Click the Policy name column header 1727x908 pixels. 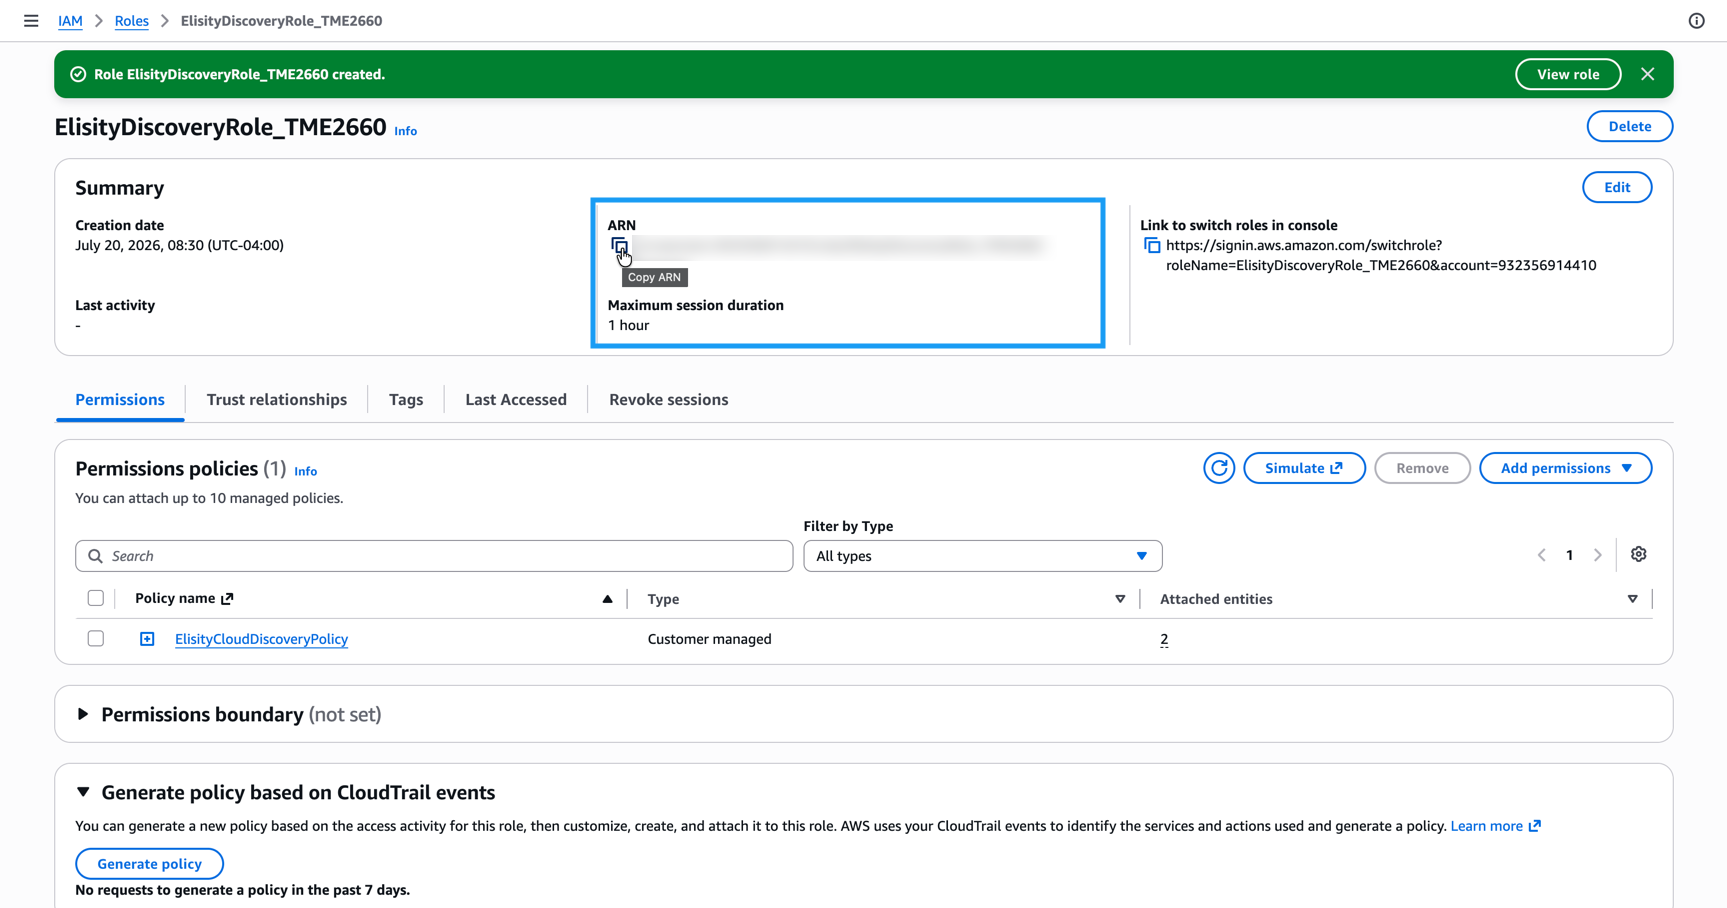(184, 598)
